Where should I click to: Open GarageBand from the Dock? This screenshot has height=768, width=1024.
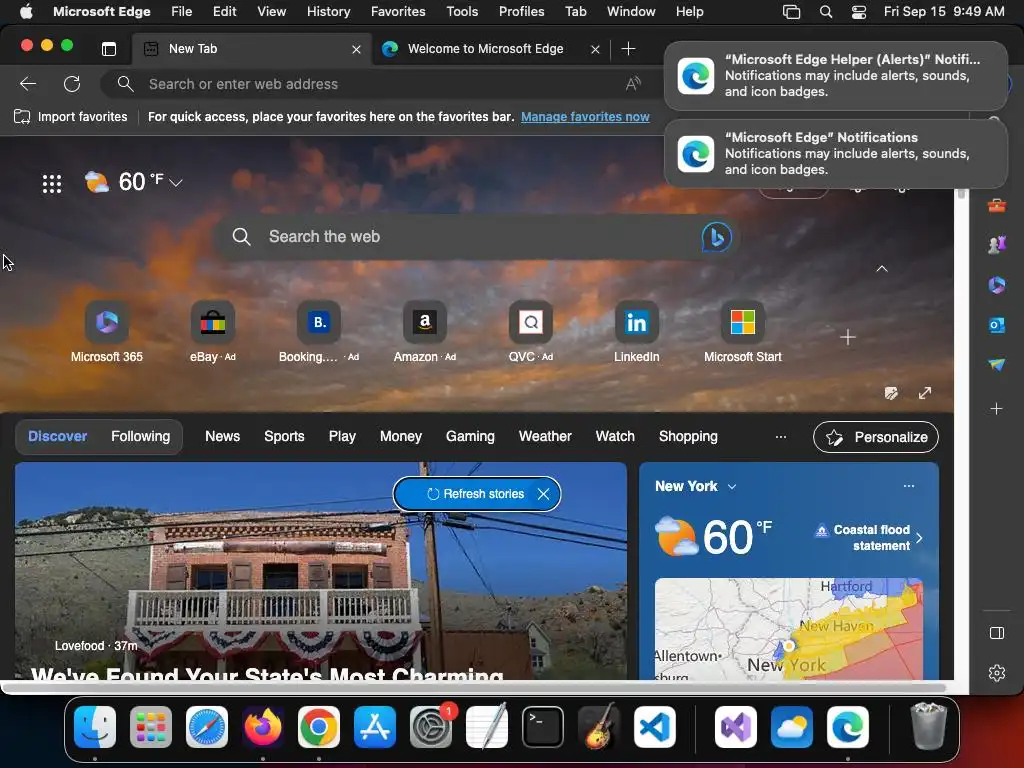point(599,727)
